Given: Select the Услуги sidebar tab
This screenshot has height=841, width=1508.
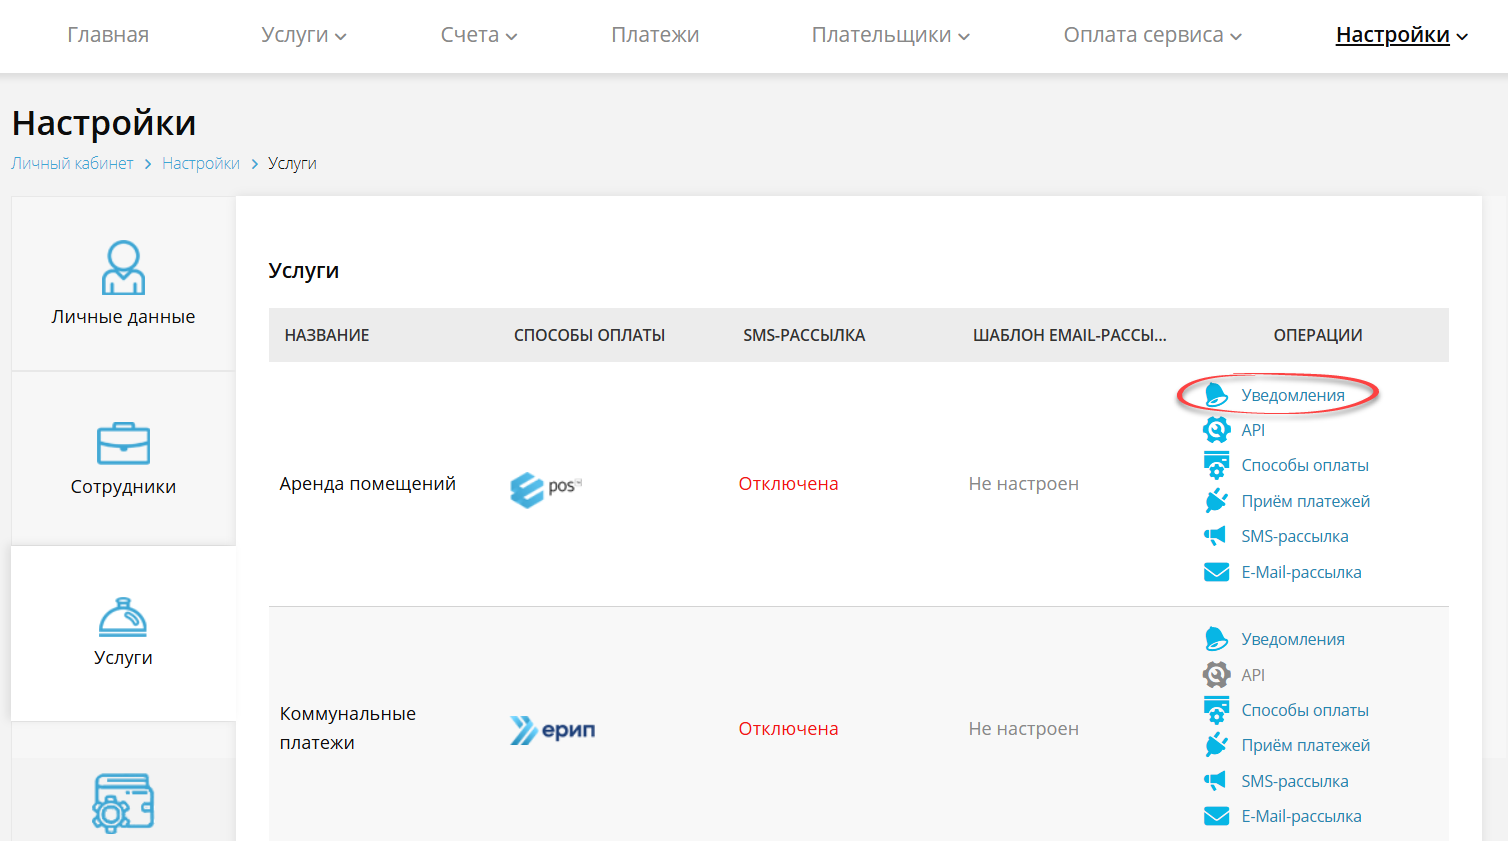Looking at the screenshot, I should coord(123,633).
